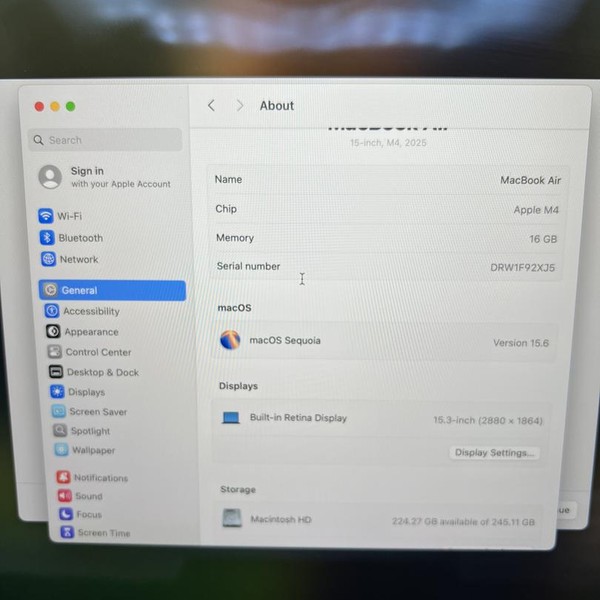Screen dimensions: 600x600
Task: Click the Macintosh HD label
Action: click(x=281, y=519)
